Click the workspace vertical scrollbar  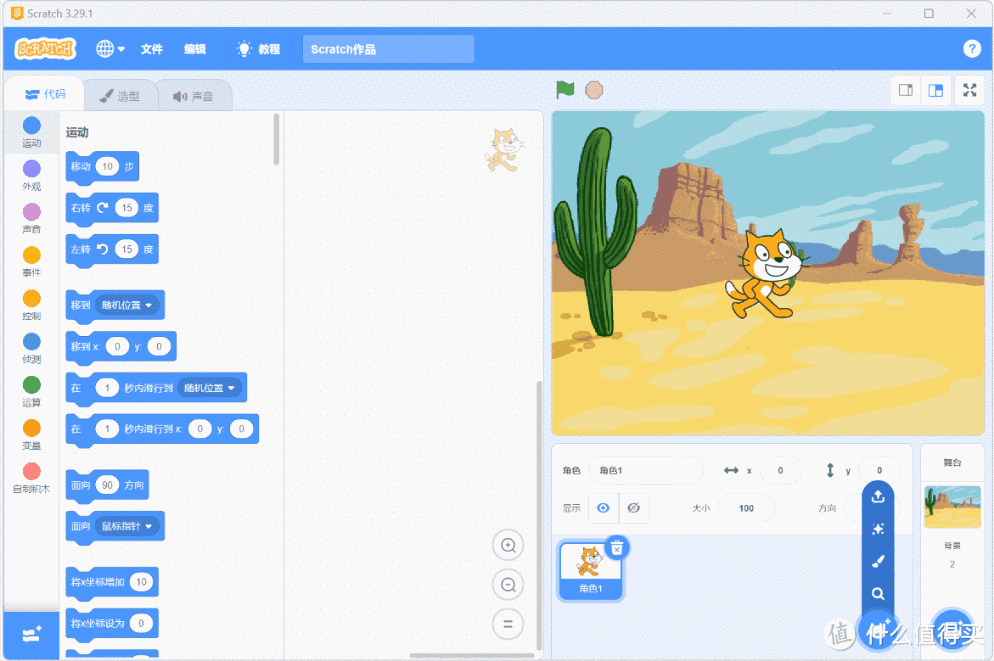click(x=539, y=515)
